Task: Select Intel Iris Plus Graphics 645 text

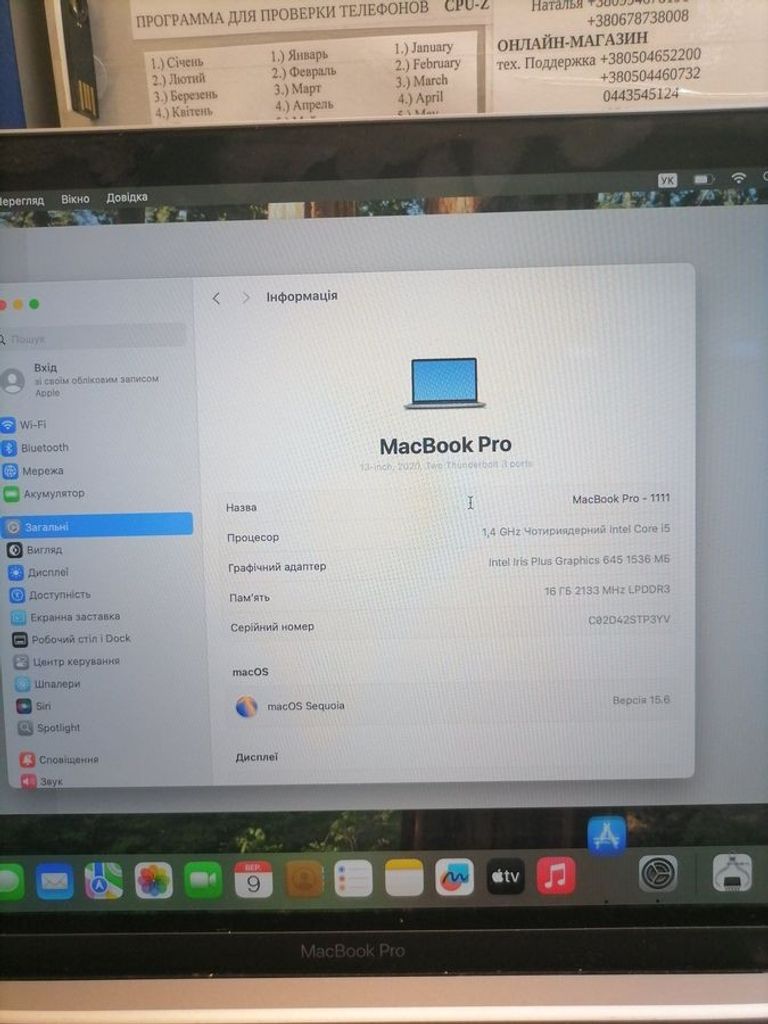Action: 579,560
